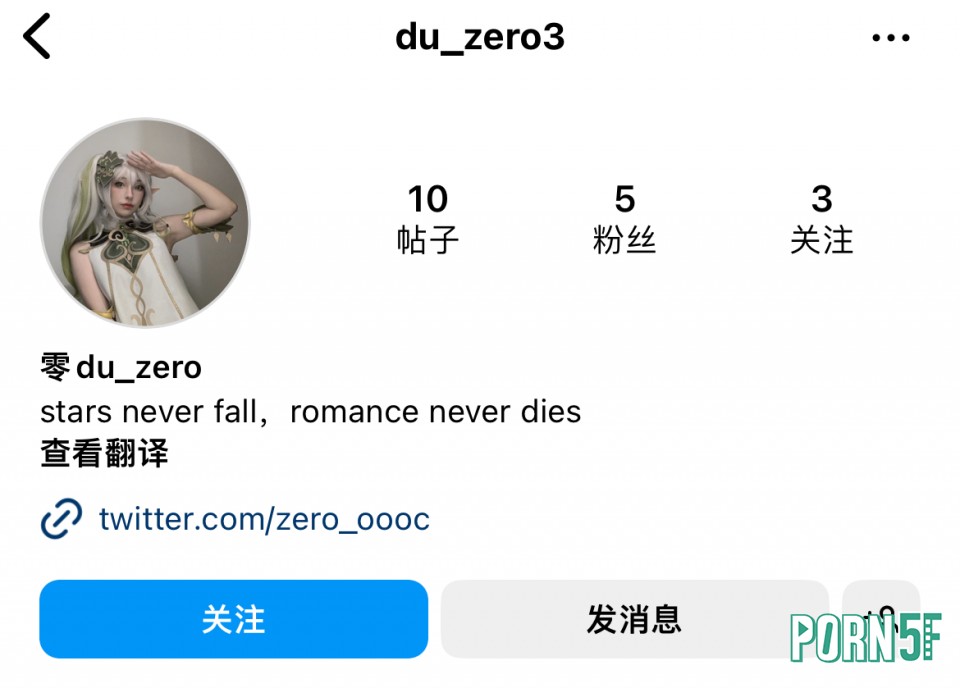Tap the back arrow icon

[37, 37]
